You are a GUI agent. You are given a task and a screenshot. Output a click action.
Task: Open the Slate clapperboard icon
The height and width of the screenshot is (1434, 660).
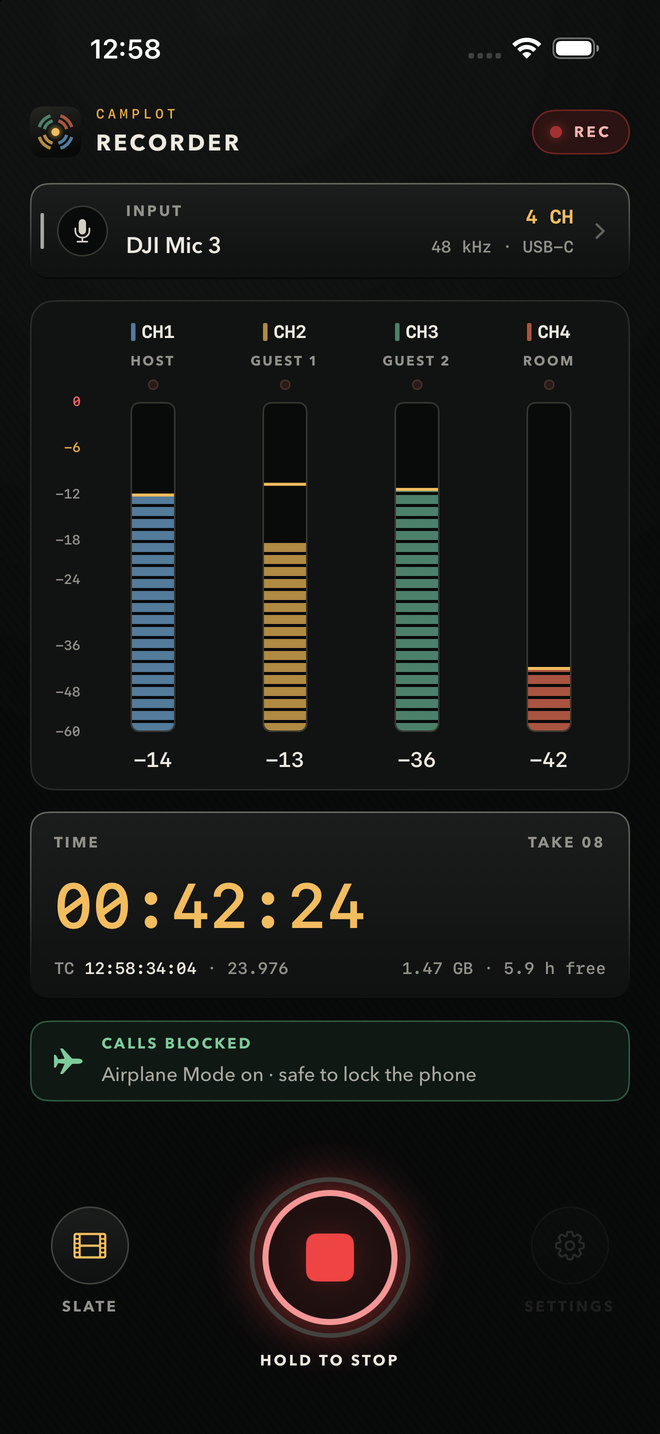click(x=90, y=1246)
